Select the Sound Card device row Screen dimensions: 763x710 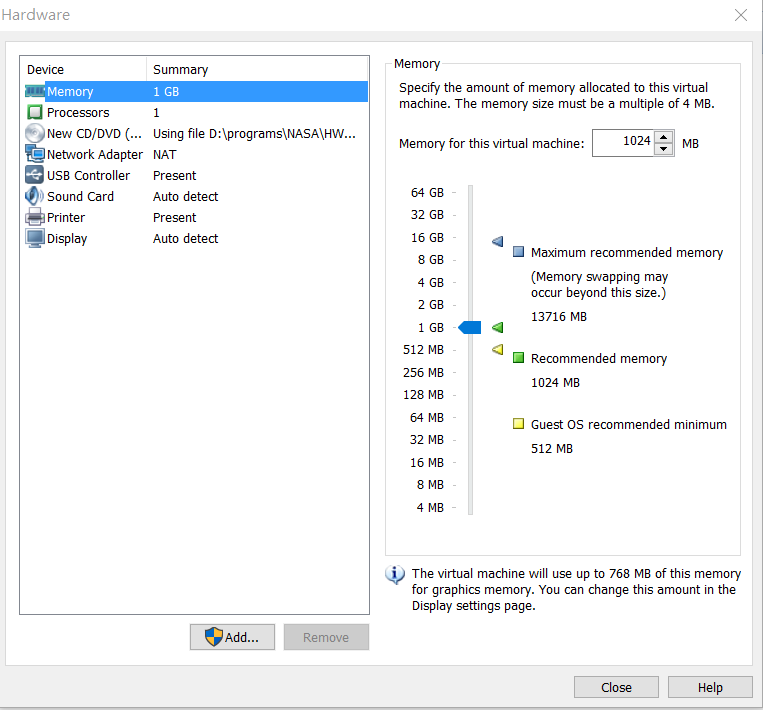tap(197, 196)
